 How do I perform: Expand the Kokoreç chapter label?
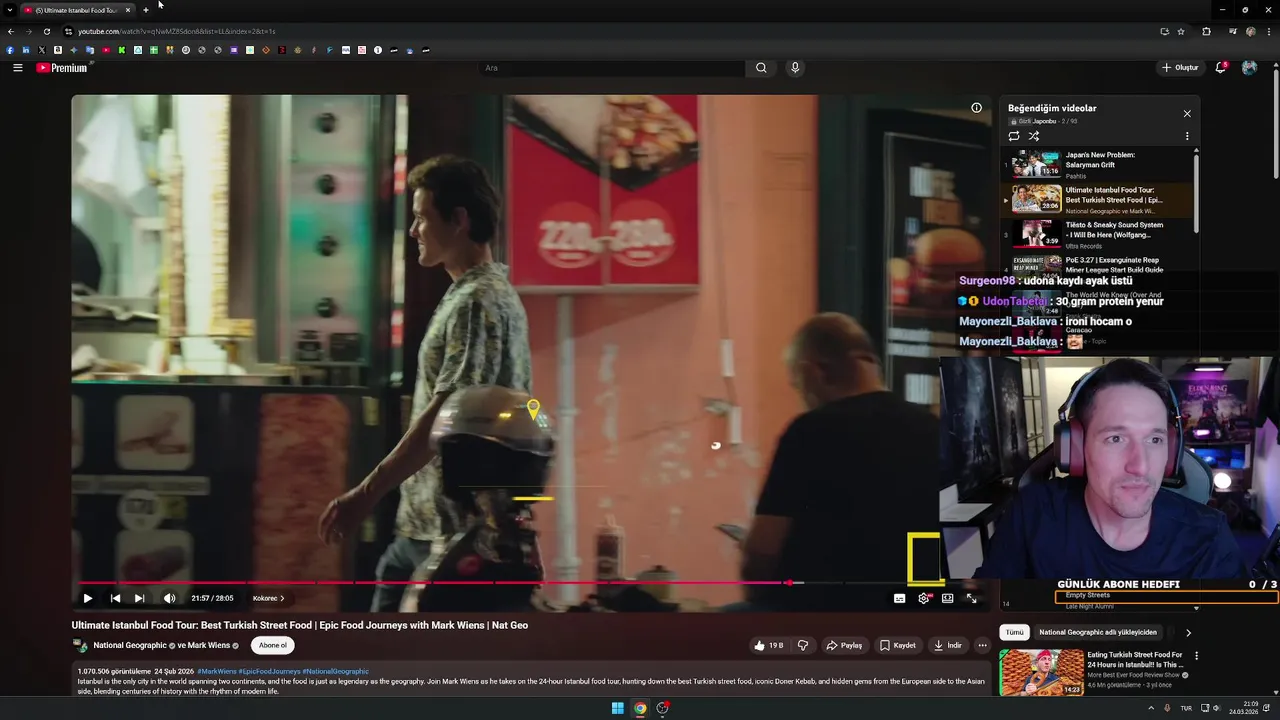point(268,598)
